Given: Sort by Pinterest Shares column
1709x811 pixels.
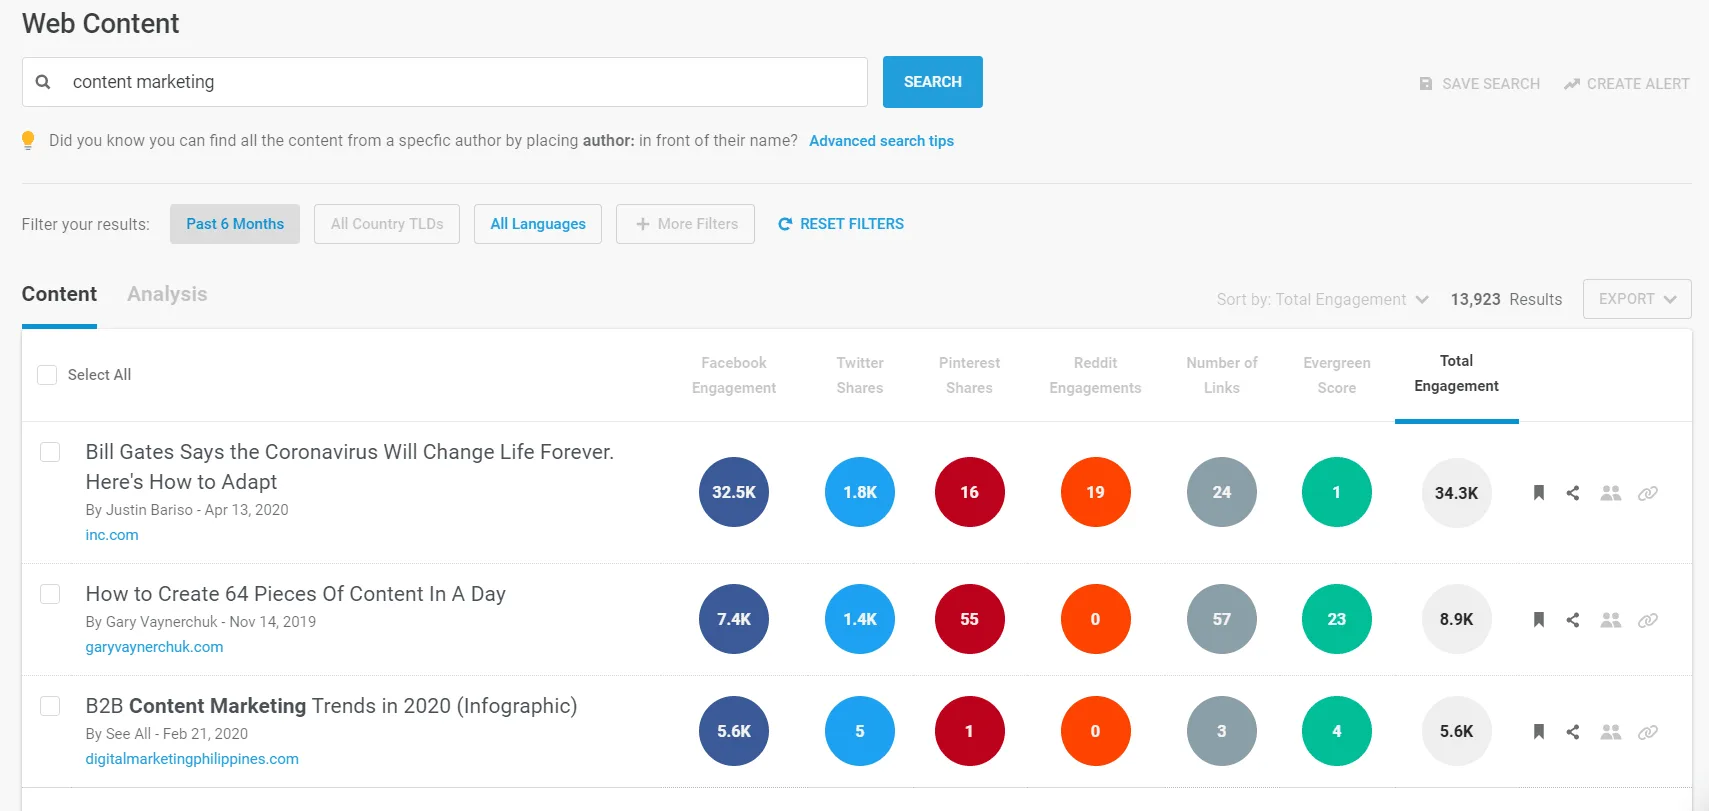Looking at the screenshot, I should 970,375.
